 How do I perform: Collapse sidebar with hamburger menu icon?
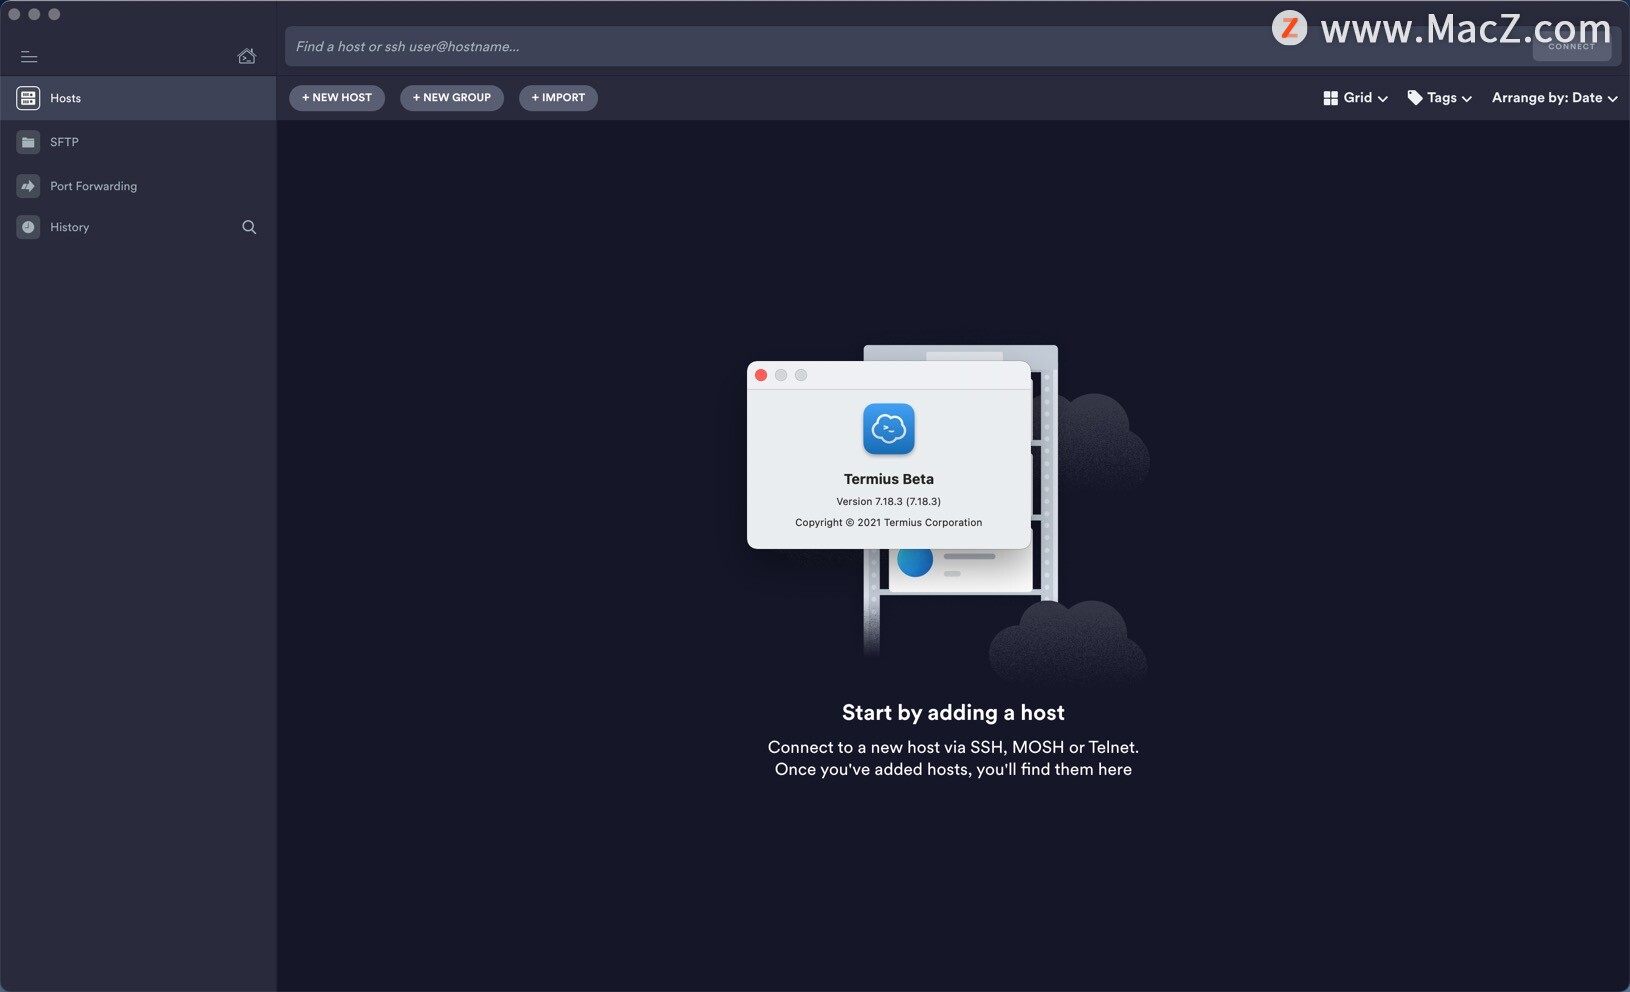tap(29, 57)
